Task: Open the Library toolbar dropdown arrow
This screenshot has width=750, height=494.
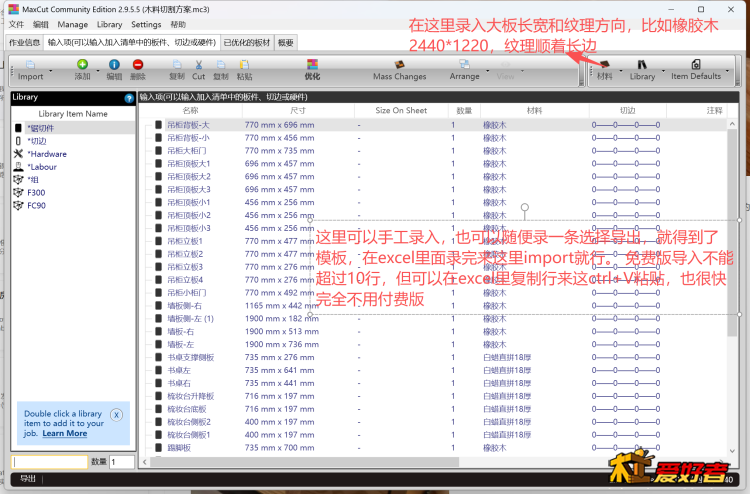Action: click(x=663, y=71)
